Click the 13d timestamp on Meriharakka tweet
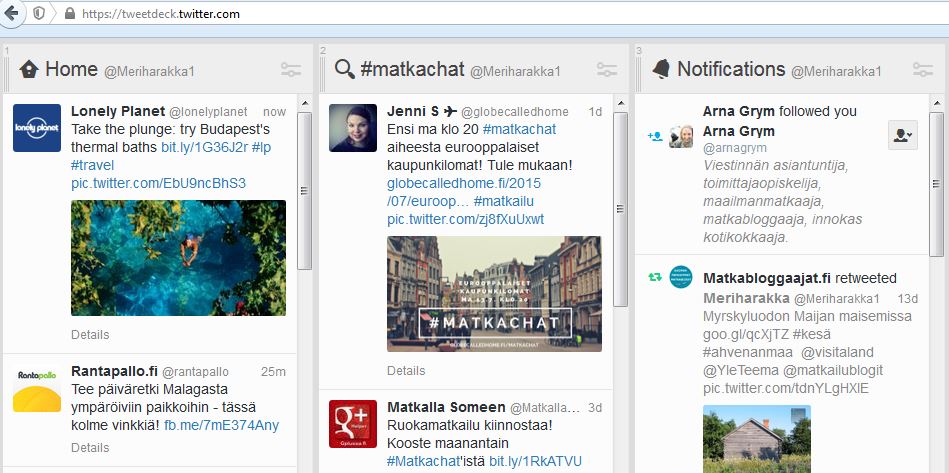 coord(907,299)
